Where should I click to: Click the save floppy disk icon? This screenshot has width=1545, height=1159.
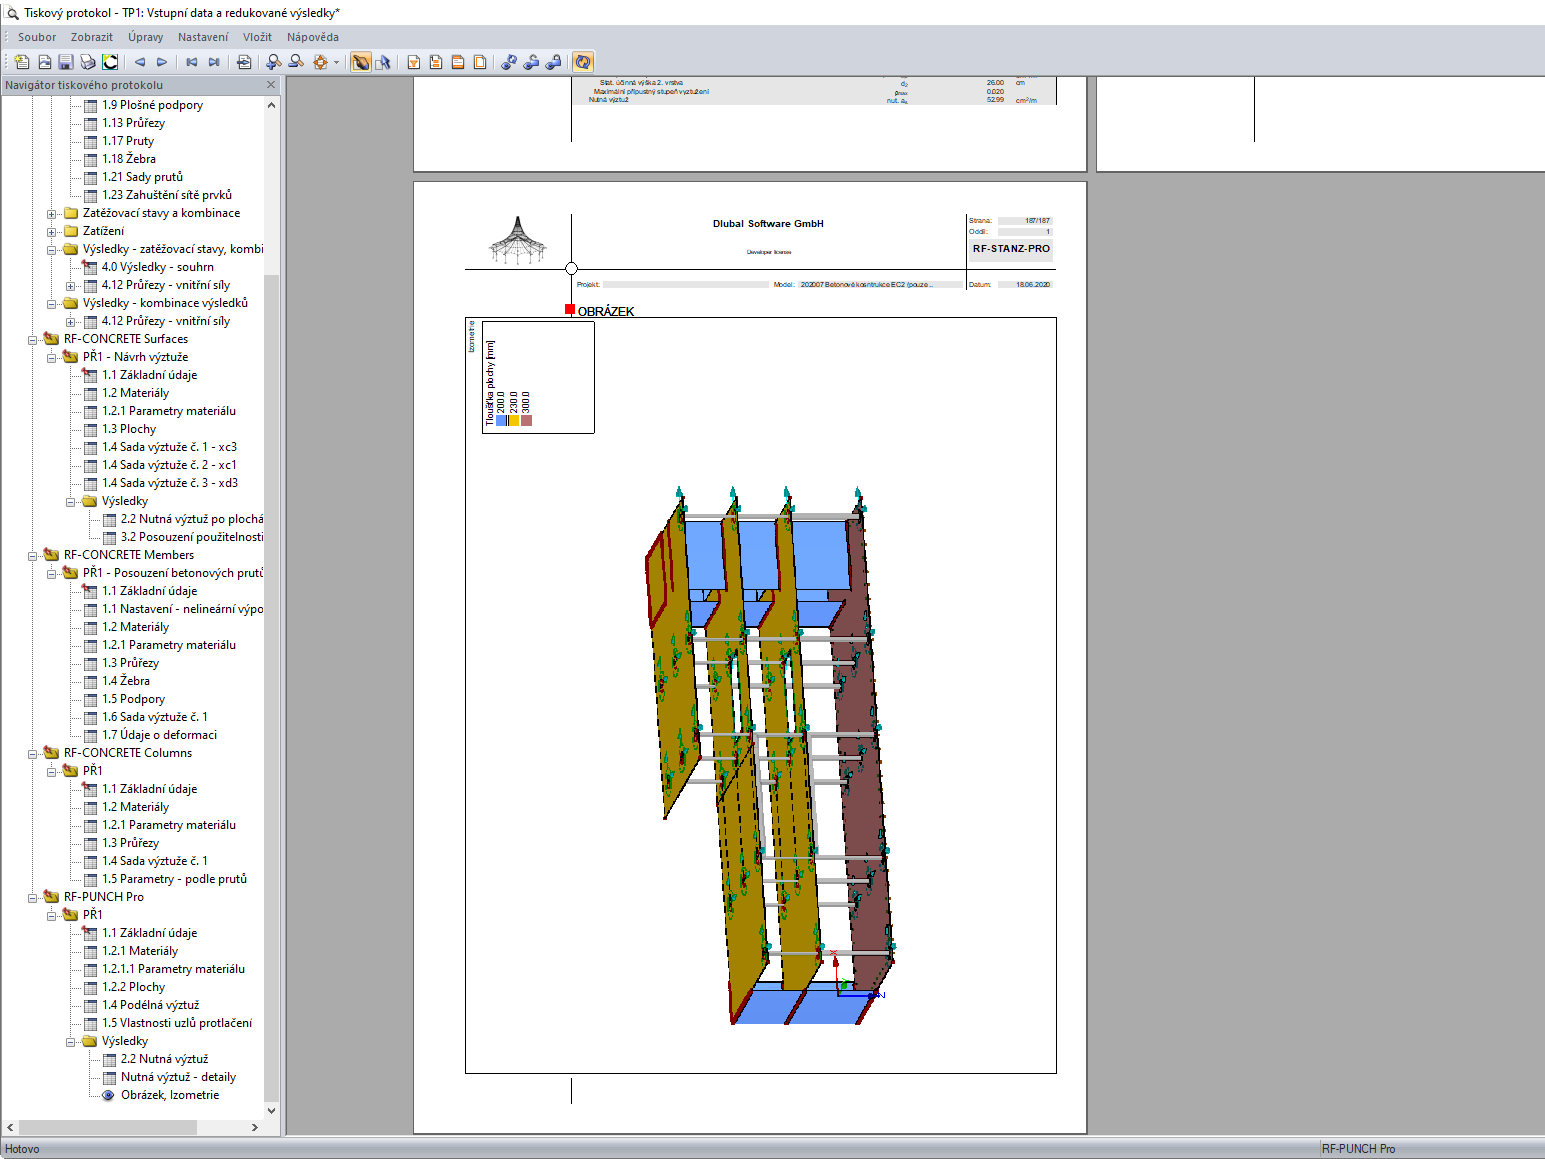point(66,62)
